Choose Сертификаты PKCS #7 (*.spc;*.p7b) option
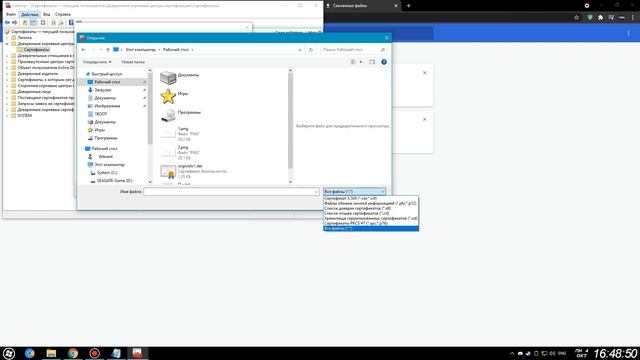The width and height of the screenshot is (640, 360). (x=371, y=223)
